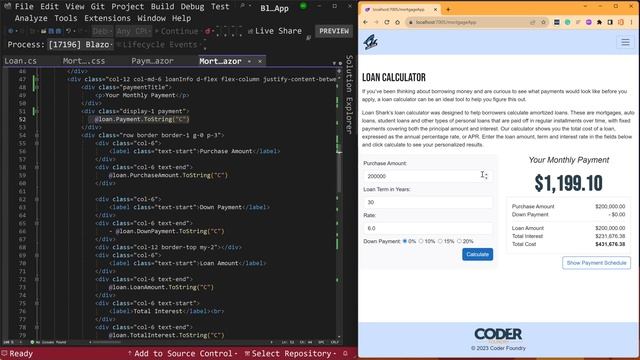Expand Add to Source Control options
The image size is (640, 360).
236,353
